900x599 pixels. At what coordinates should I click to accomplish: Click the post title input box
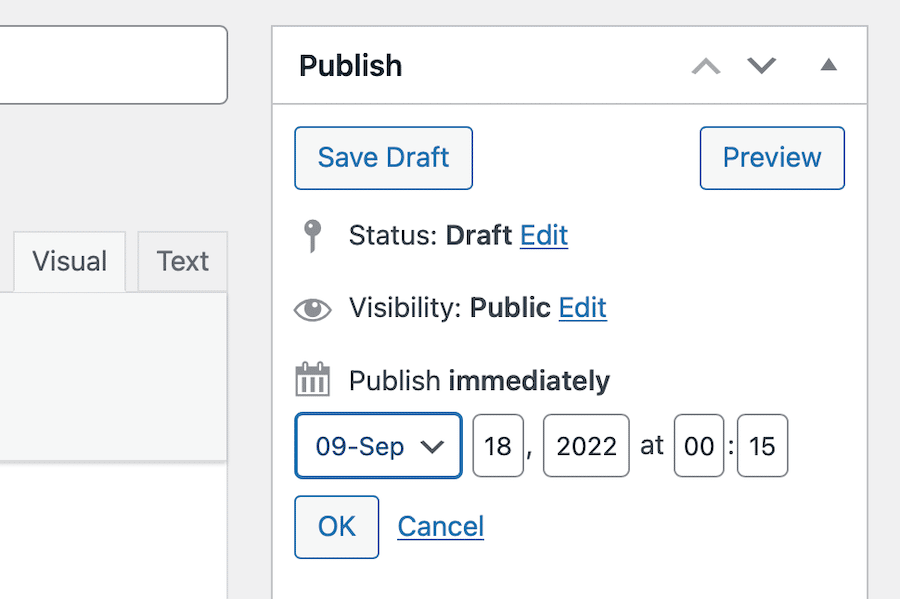tap(110, 65)
